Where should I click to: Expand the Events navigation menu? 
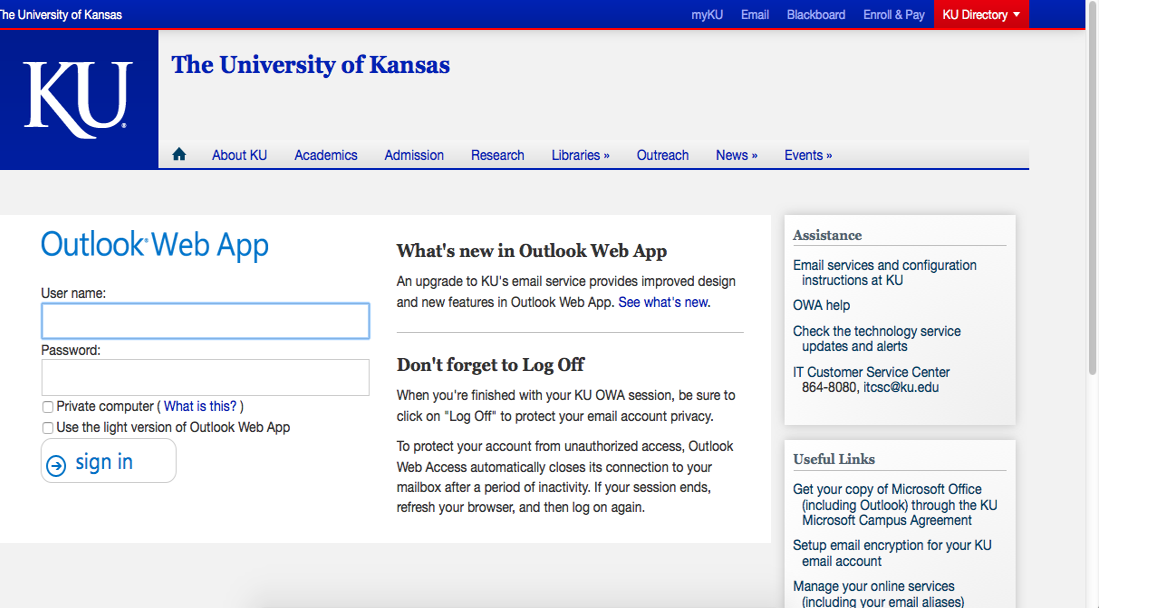click(x=808, y=155)
